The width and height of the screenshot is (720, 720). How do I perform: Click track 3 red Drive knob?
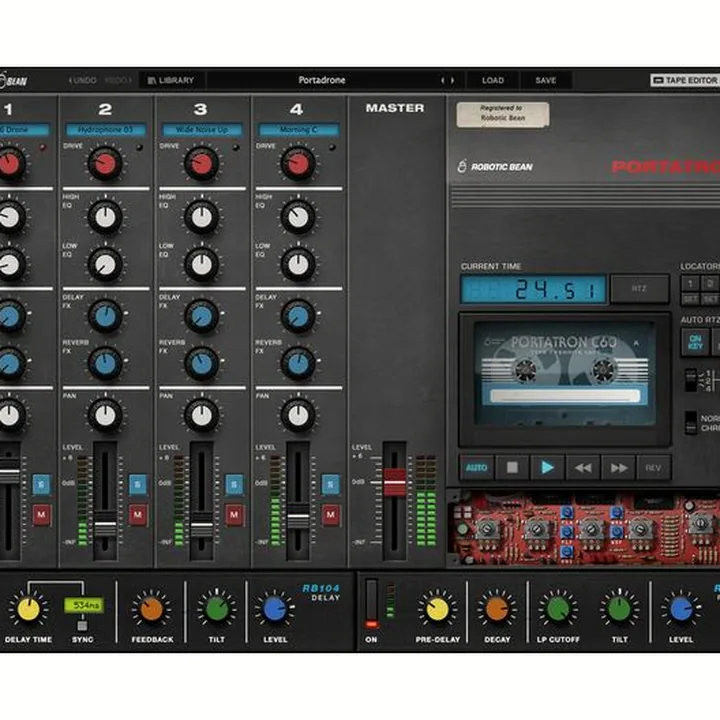click(202, 163)
